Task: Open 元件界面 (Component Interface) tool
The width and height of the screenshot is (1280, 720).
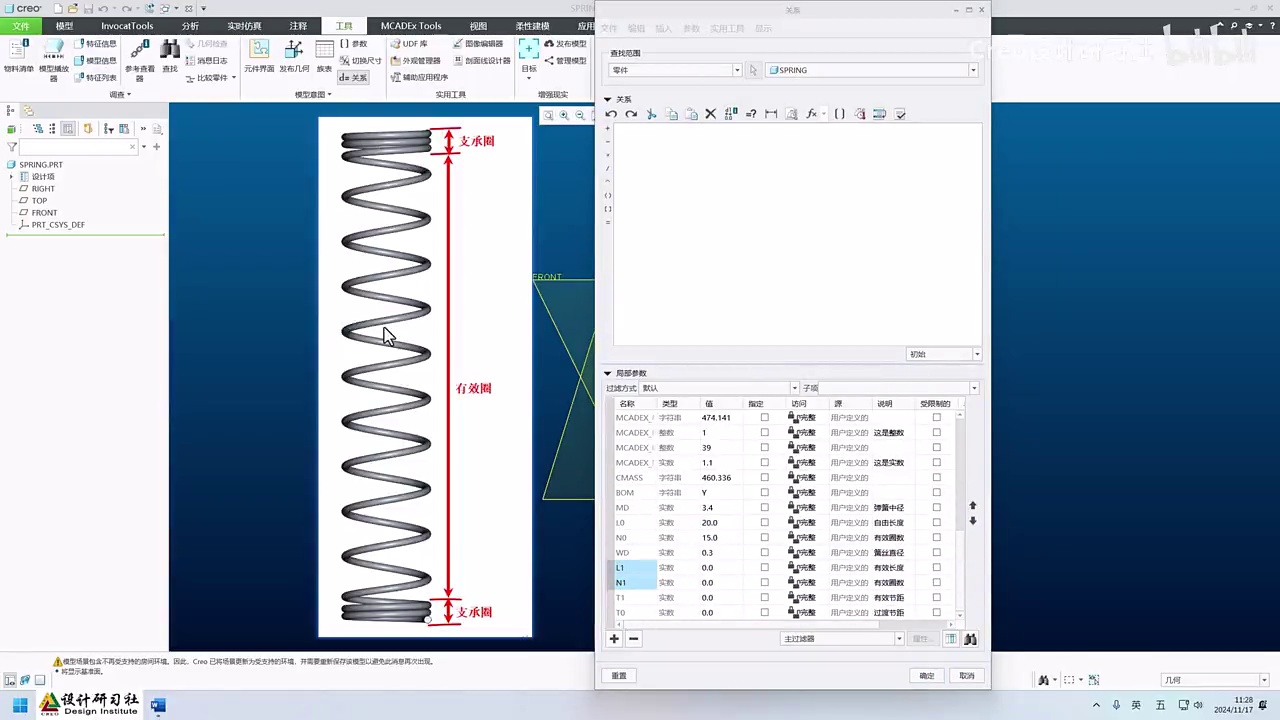Action: tap(259, 56)
